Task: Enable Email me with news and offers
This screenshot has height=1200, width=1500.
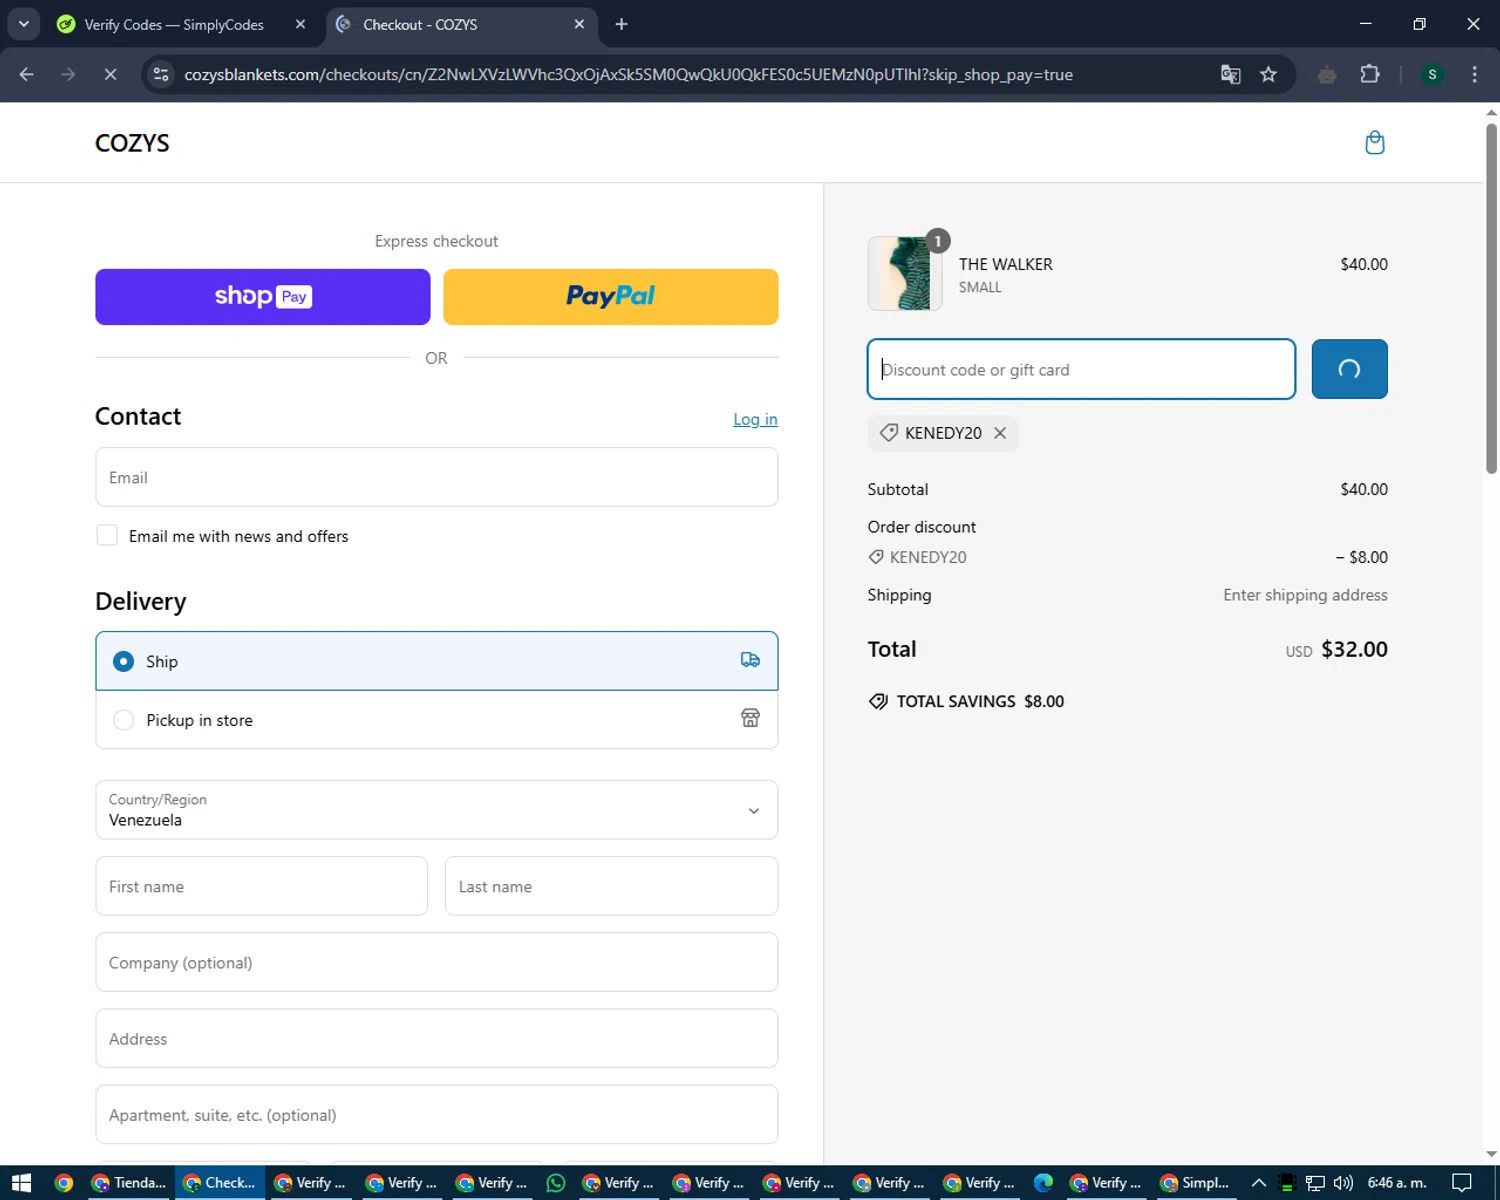Action: point(107,535)
